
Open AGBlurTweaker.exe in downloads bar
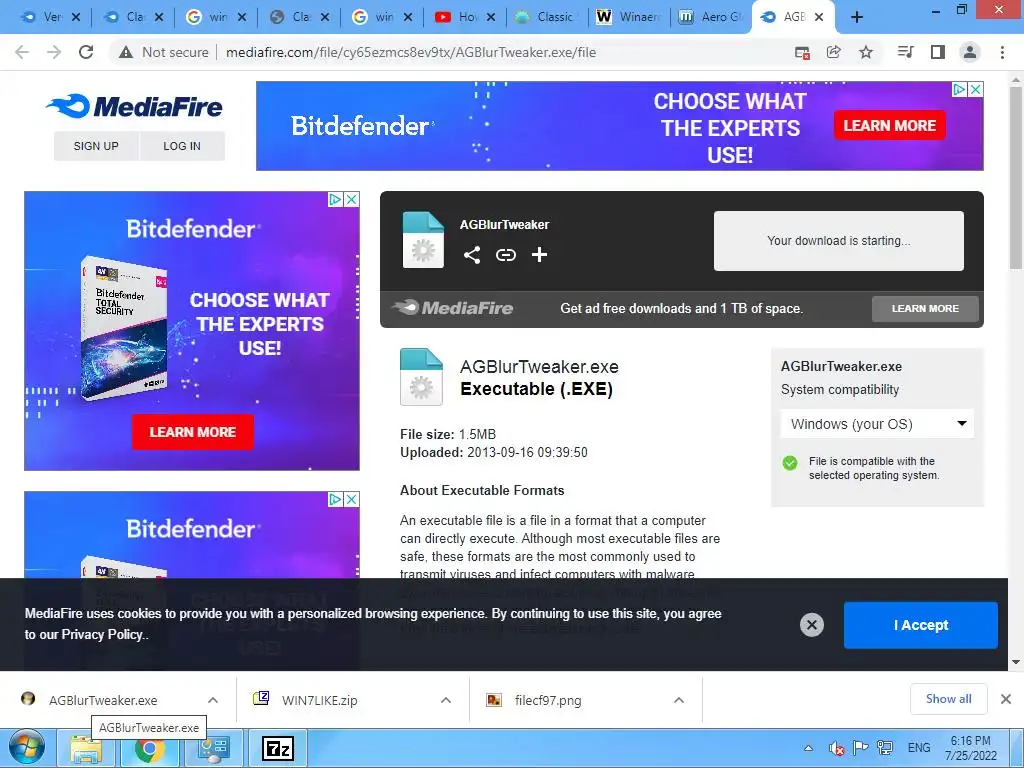click(x=103, y=700)
